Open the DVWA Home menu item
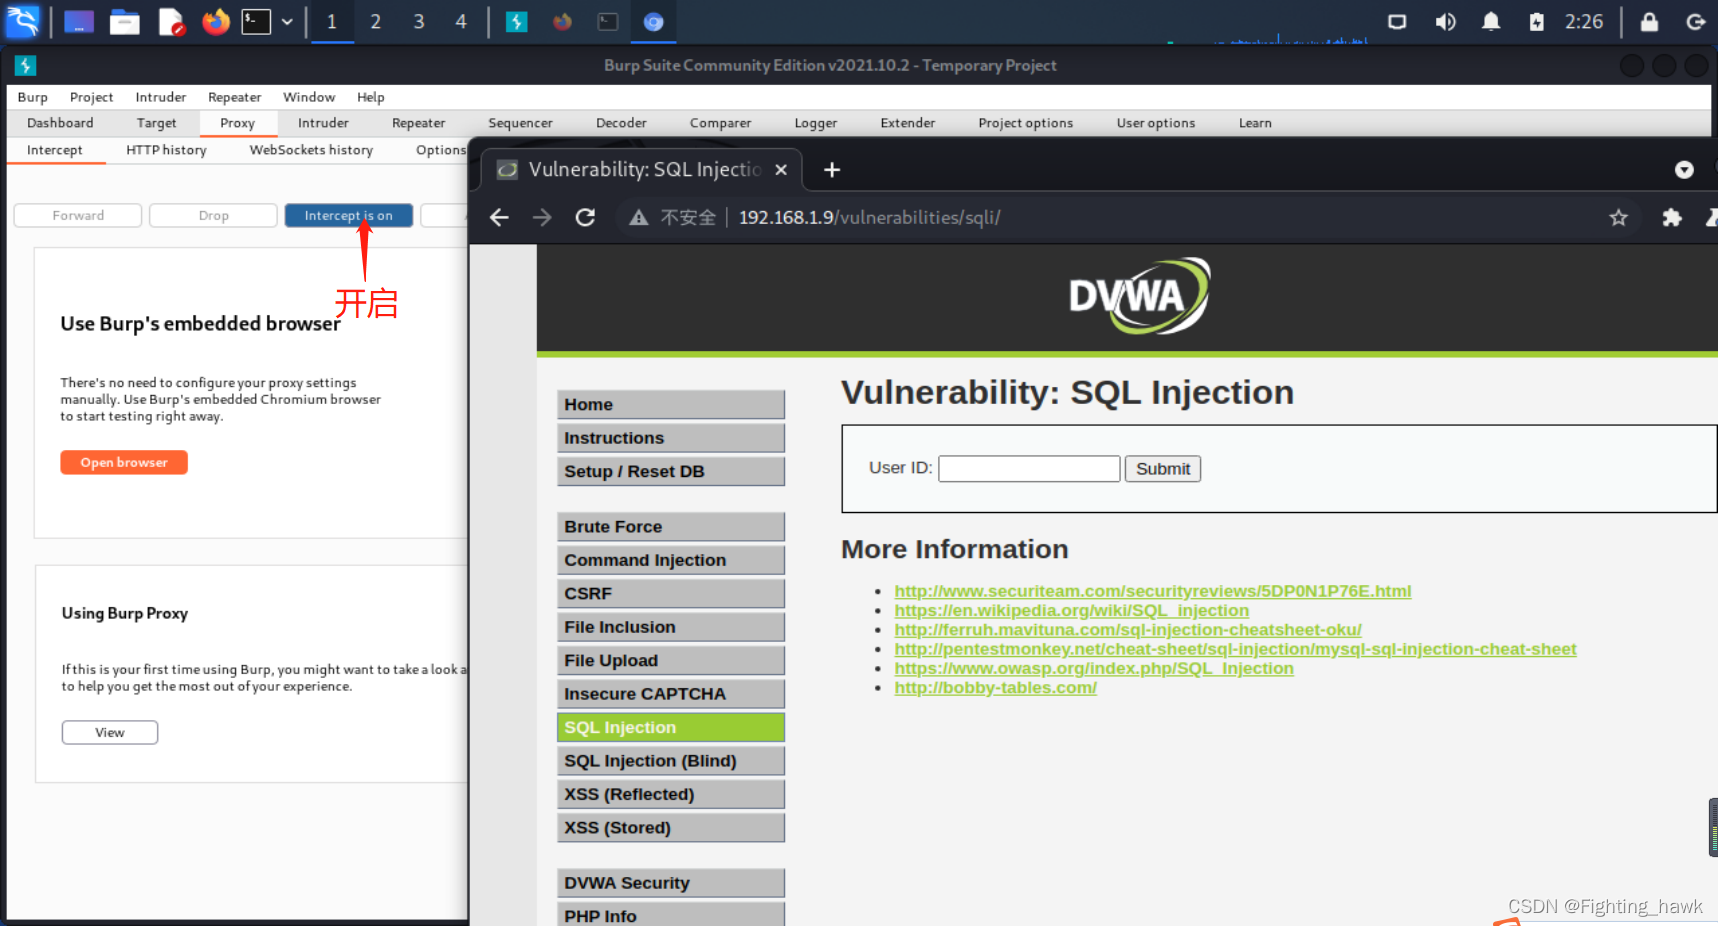This screenshot has width=1718, height=926. (671, 405)
